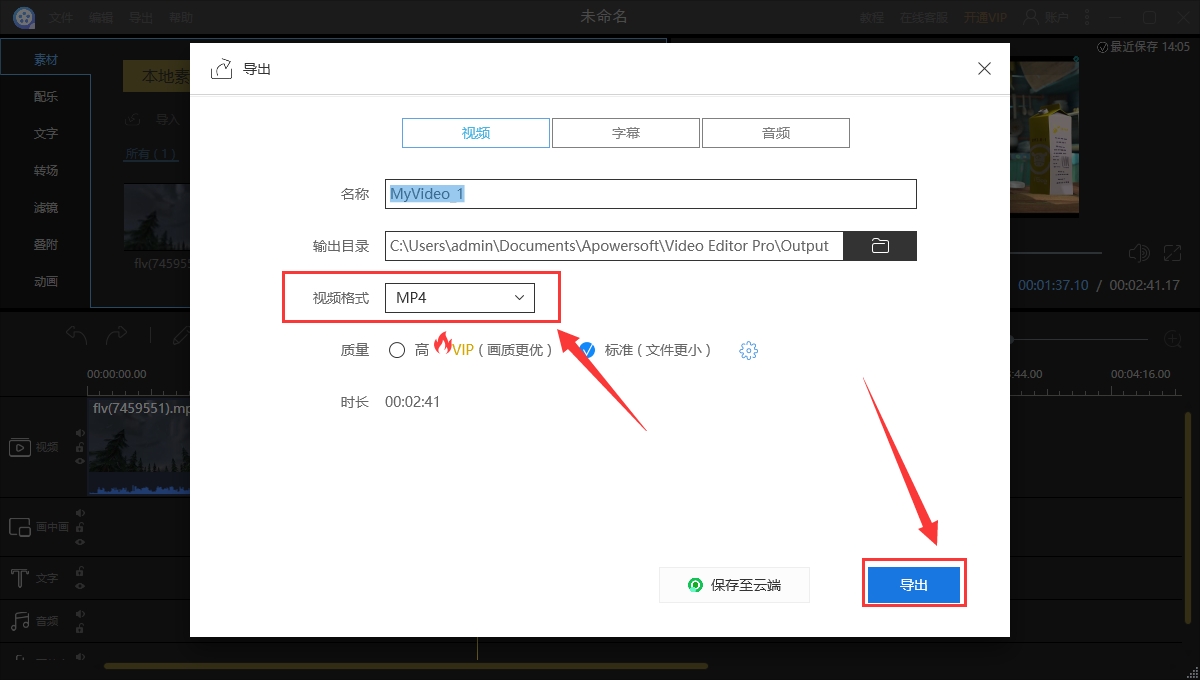Mute the 画中画 track speaker
This screenshot has width=1200, height=680.
[x=80, y=513]
